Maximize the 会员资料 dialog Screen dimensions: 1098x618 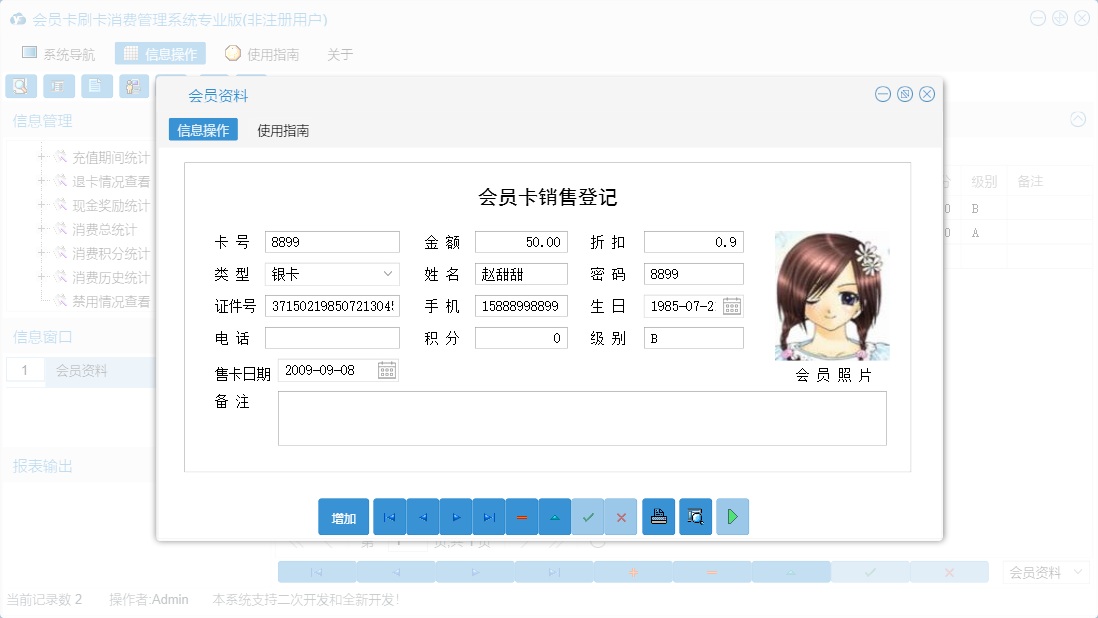(x=905, y=94)
